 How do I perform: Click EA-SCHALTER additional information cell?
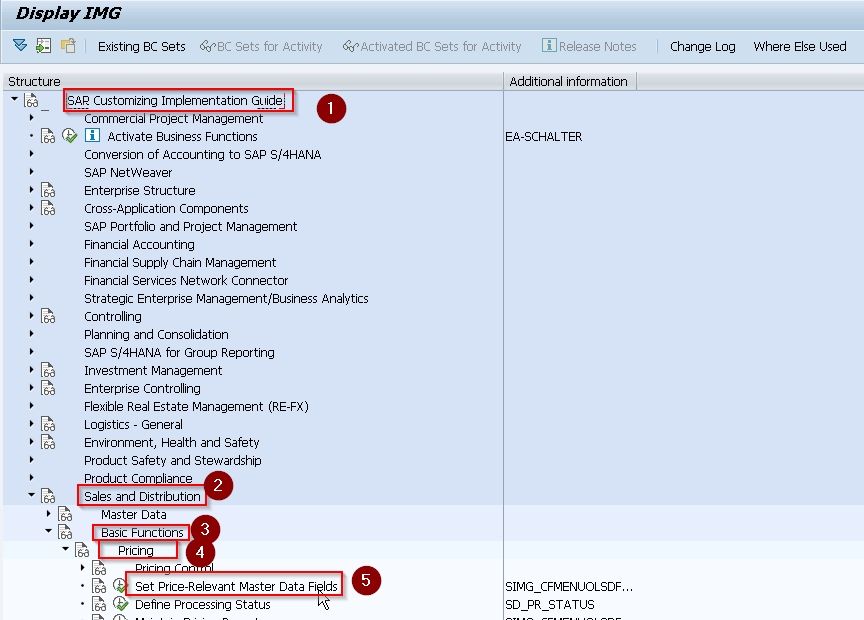click(543, 137)
